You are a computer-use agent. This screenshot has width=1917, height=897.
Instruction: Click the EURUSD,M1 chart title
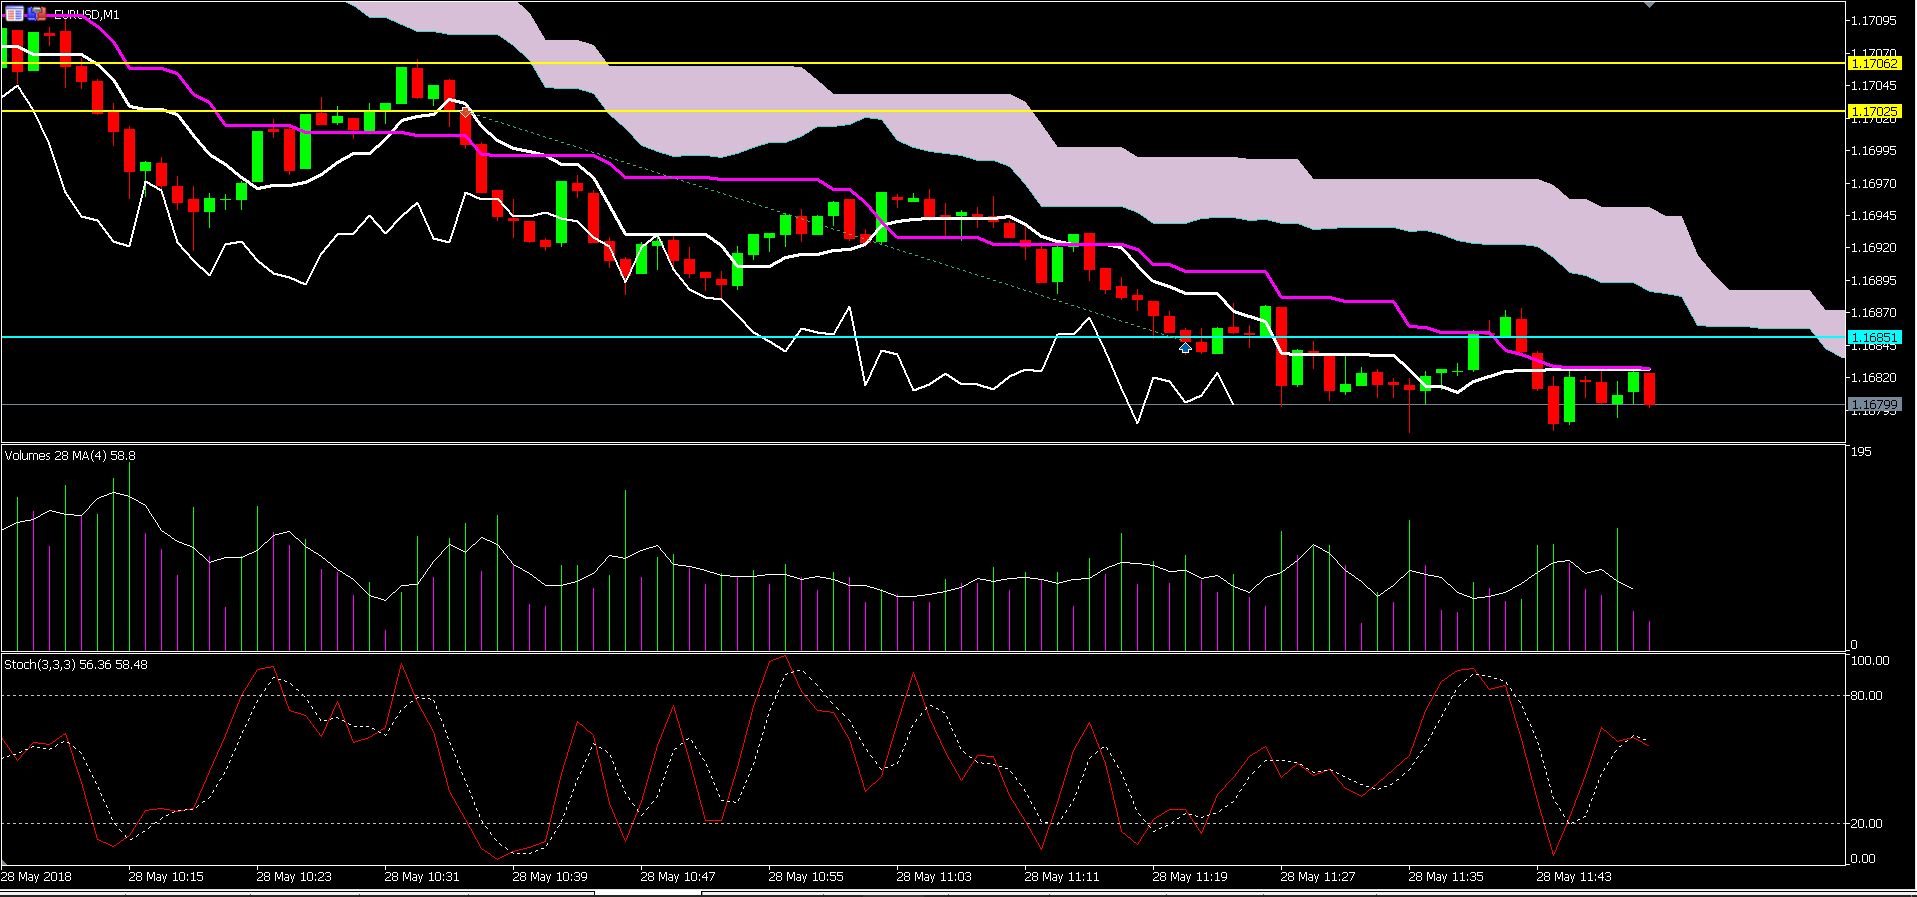[x=86, y=14]
